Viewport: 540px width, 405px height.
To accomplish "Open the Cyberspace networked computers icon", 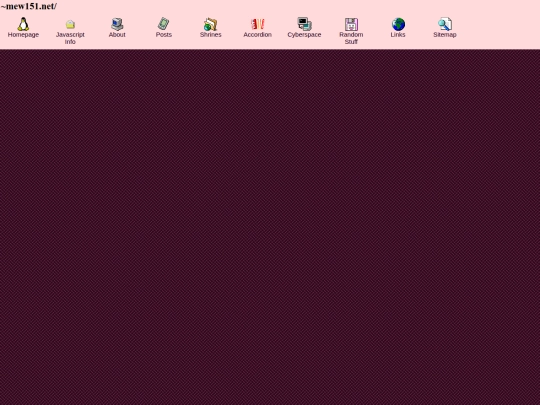I will pos(304,24).
